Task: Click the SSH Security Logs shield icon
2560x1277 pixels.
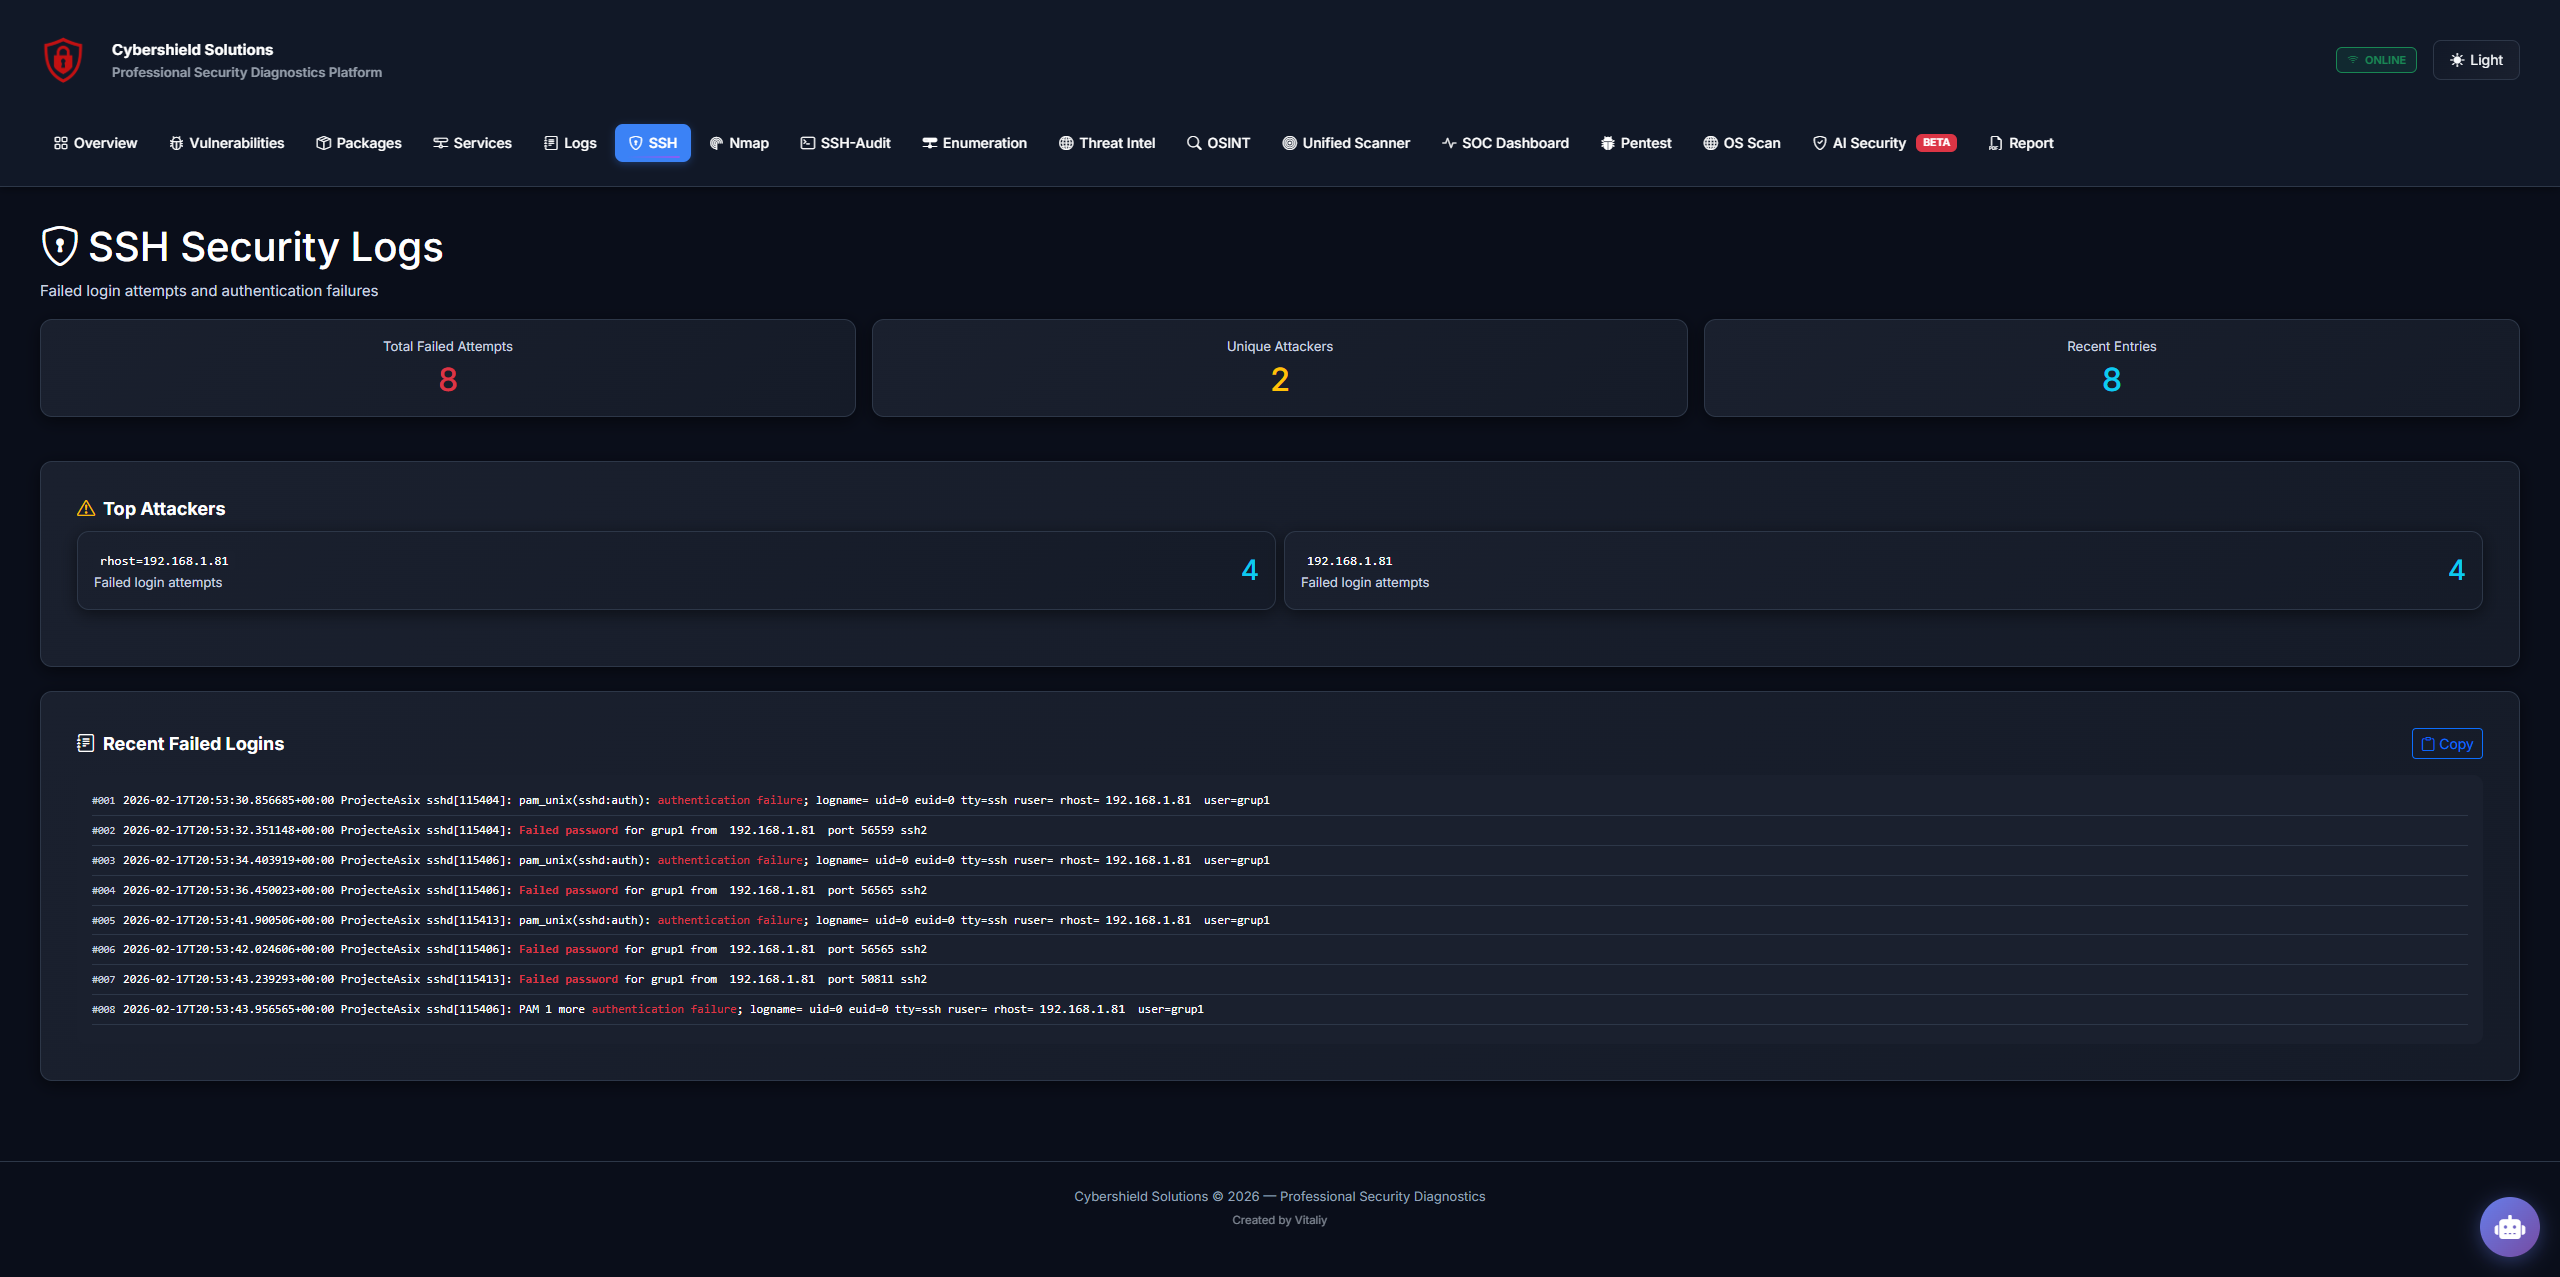Action: click(60, 246)
